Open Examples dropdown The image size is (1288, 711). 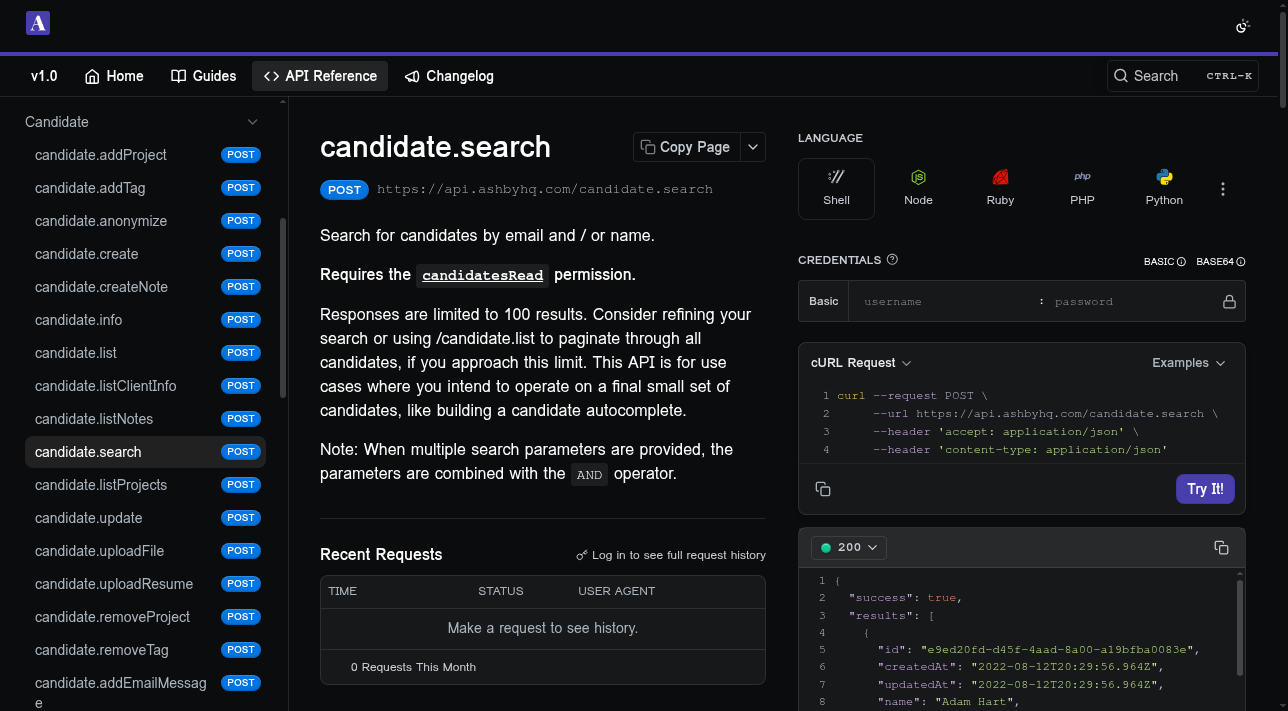1188,363
